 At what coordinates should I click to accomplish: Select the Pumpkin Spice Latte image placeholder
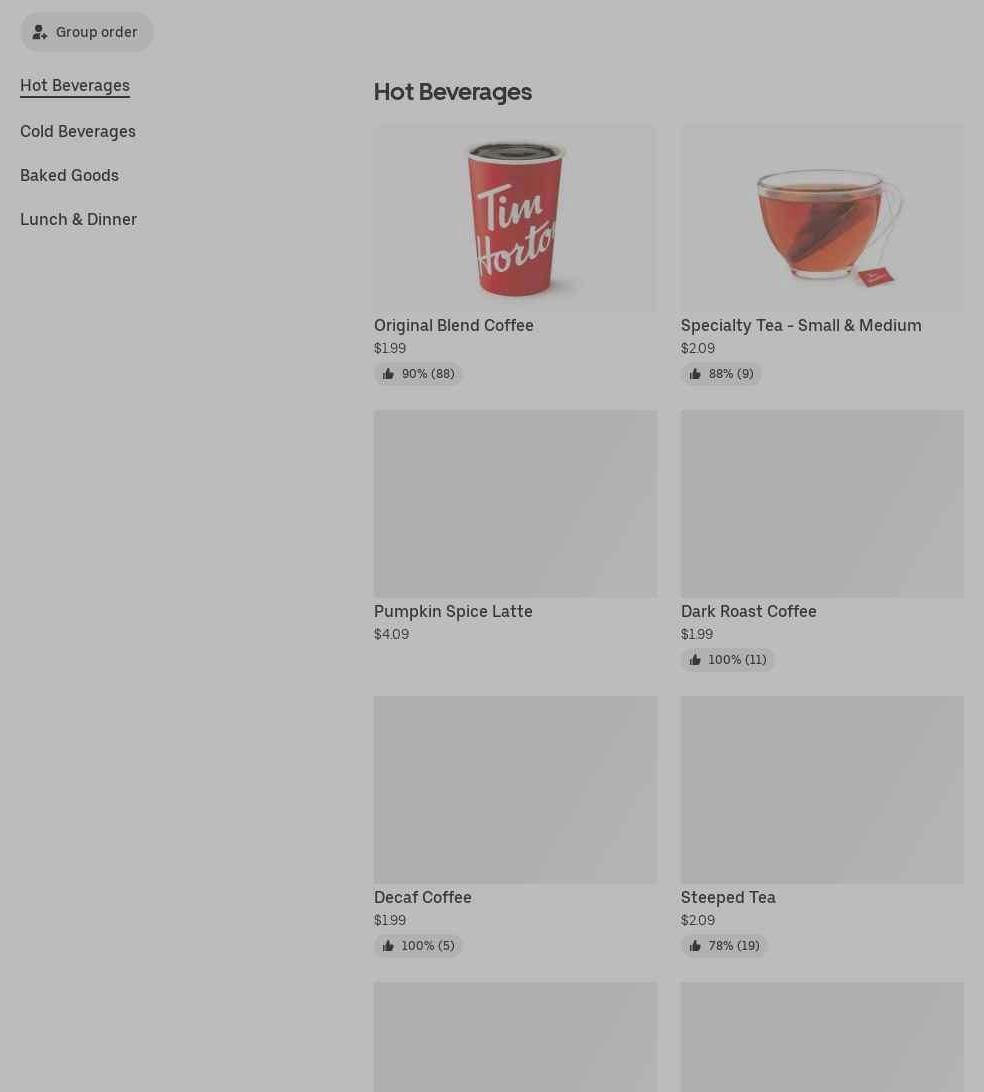(515, 504)
